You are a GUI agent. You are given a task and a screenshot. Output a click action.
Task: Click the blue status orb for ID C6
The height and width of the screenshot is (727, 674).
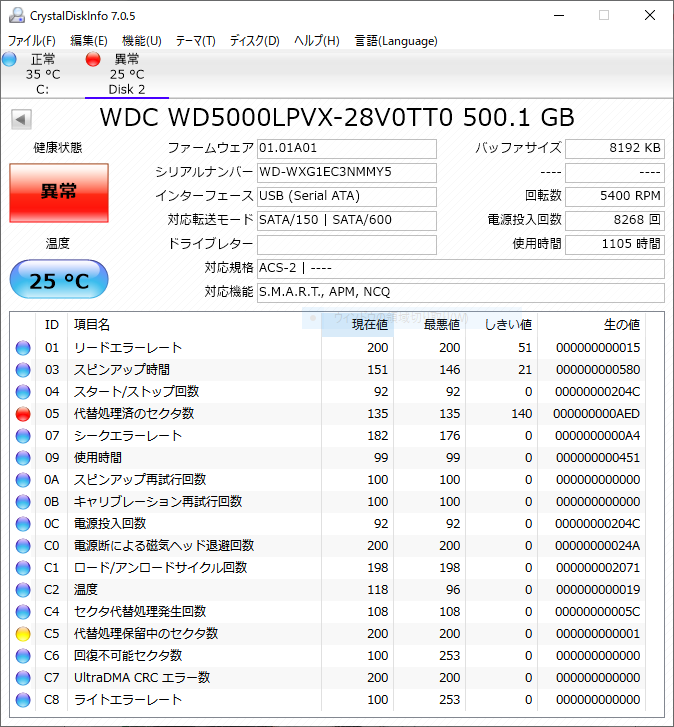tap(23, 656)
